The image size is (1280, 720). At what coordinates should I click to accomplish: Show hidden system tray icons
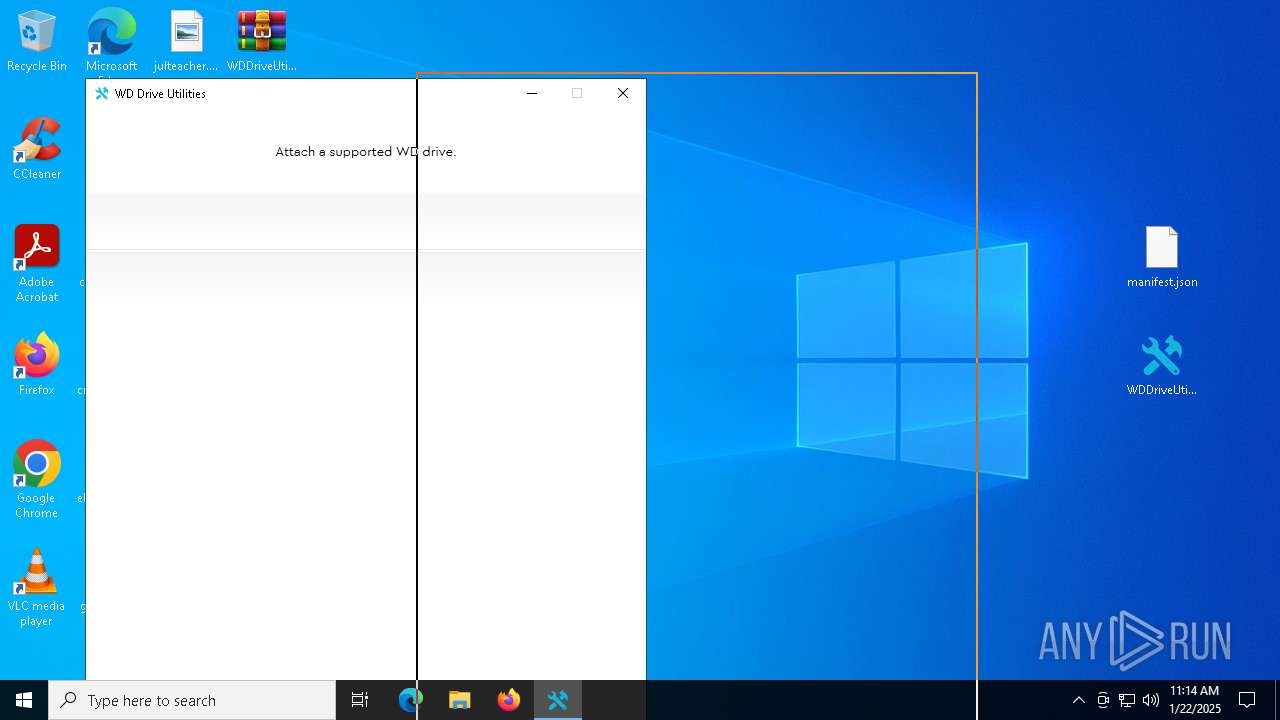(x=1078, y=700)
